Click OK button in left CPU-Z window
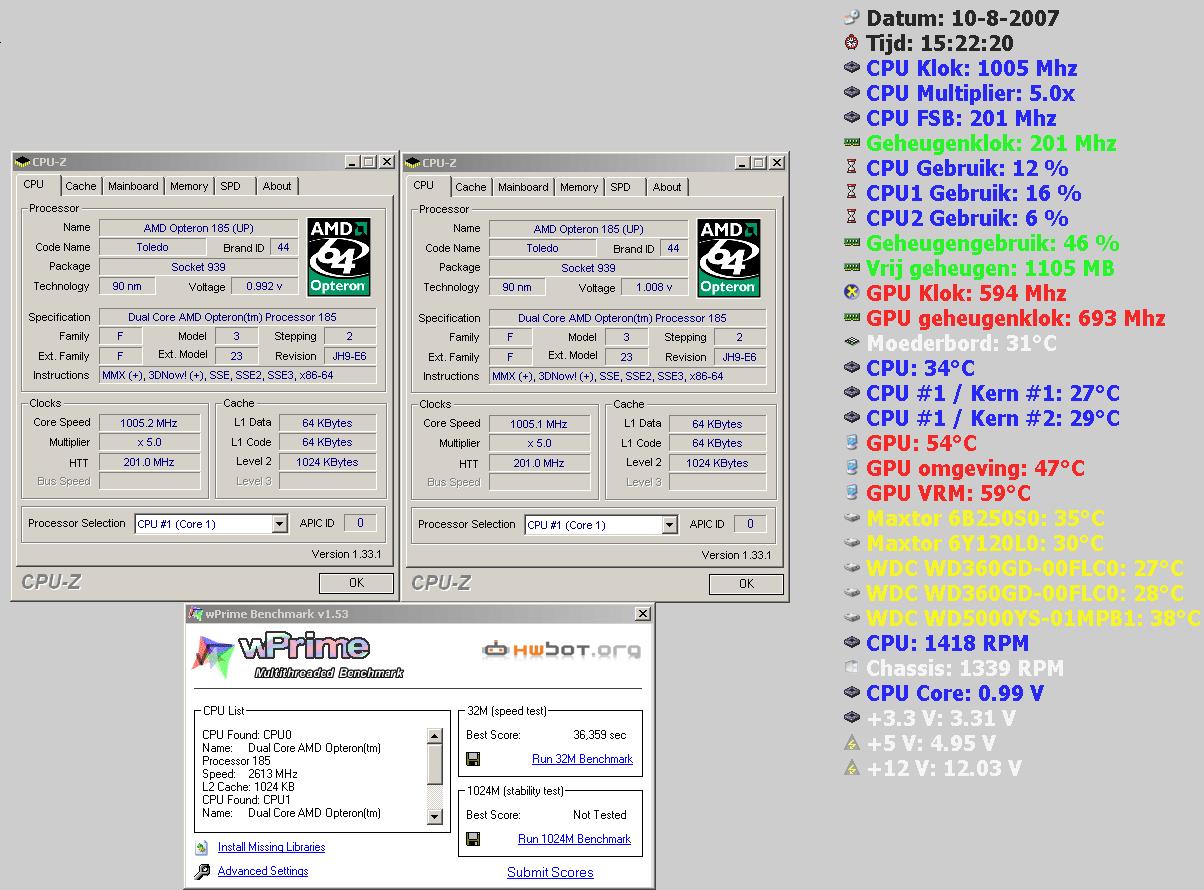The height and width of the screenshot is (890, 1204). point(356,583)
